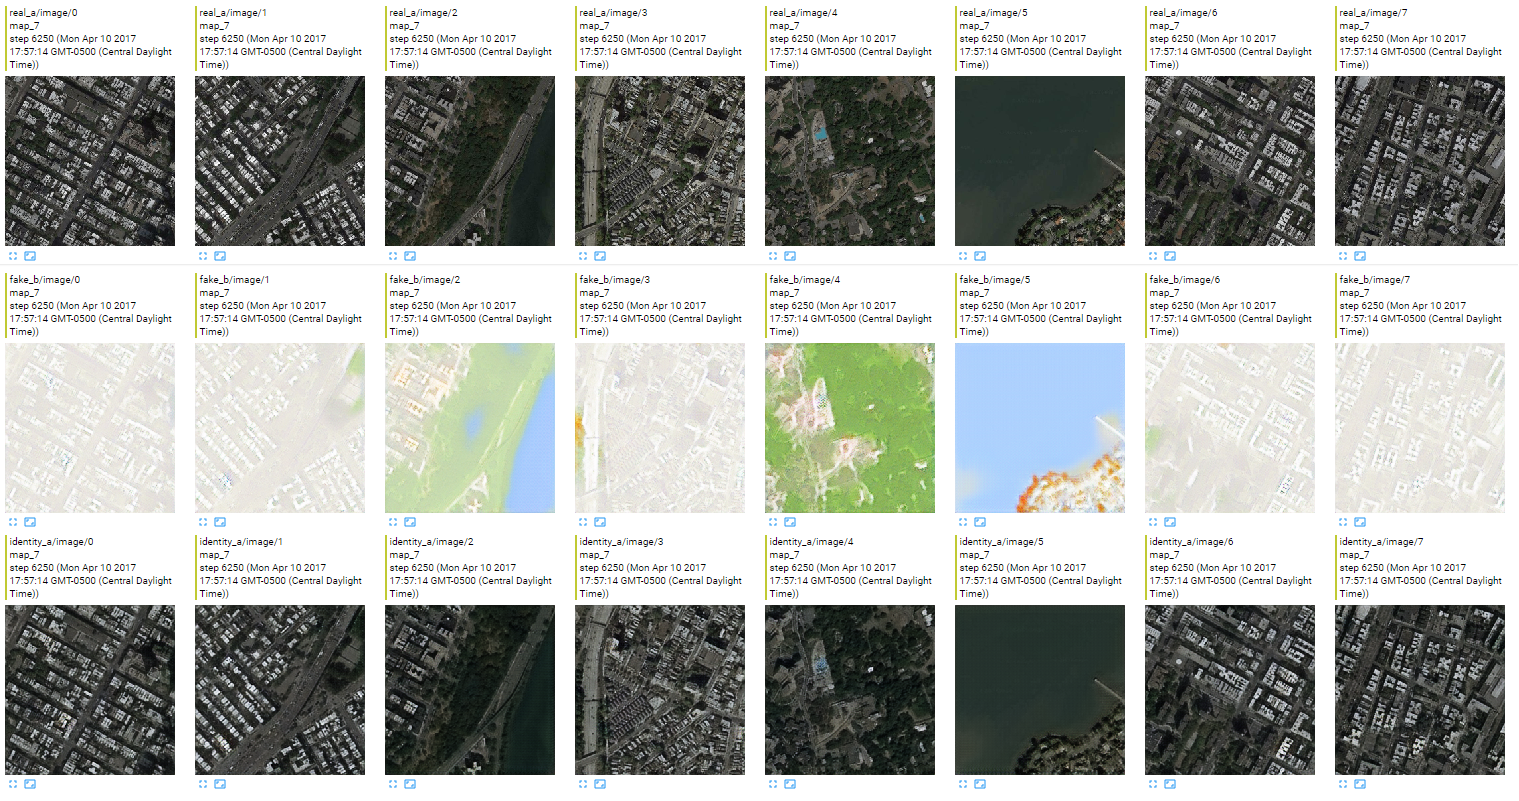
Task: Expand real_a/image/6 card to full width
Action: click(1153, 256)
